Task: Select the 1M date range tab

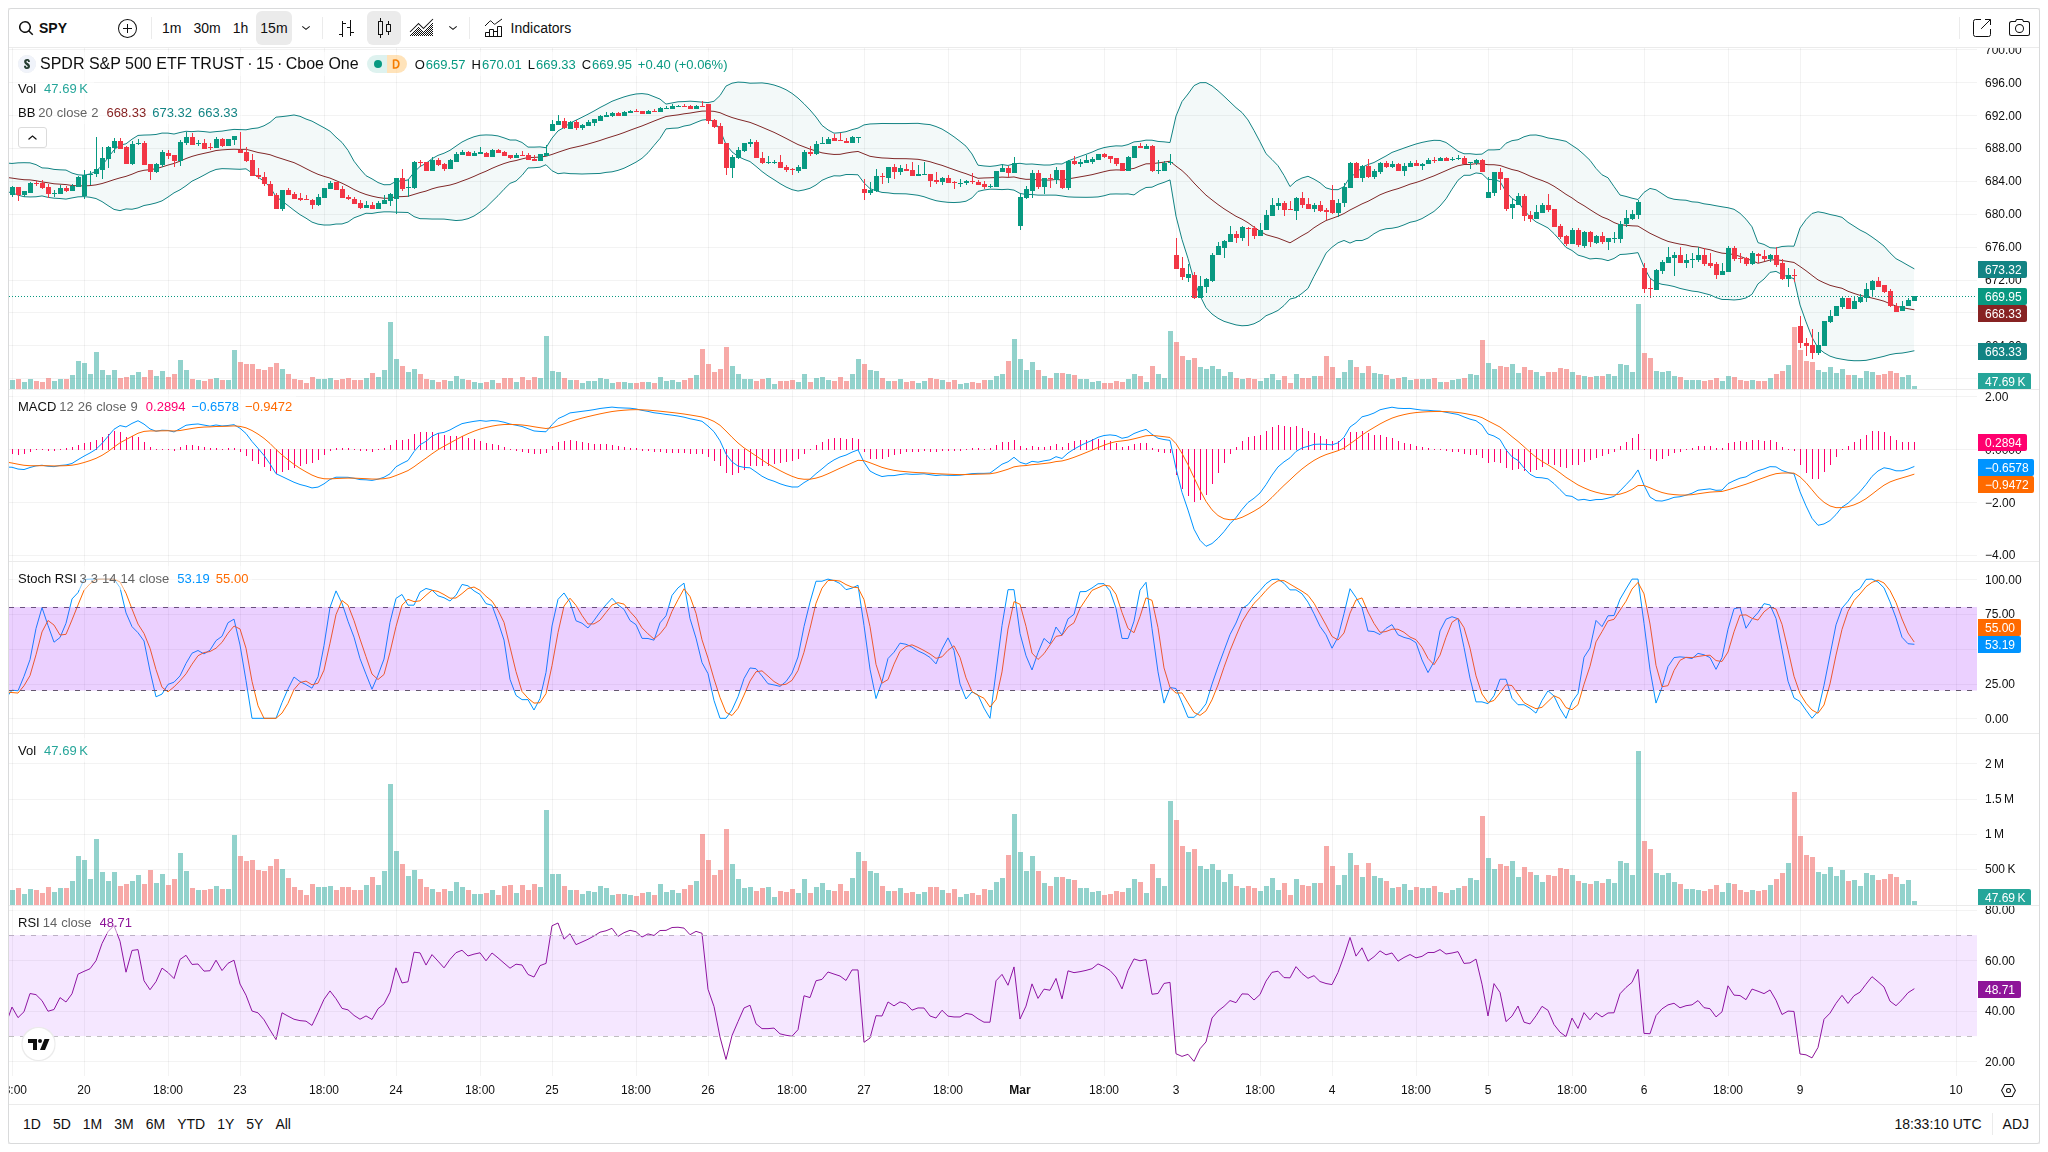Action: click(x=92, y=1124)
